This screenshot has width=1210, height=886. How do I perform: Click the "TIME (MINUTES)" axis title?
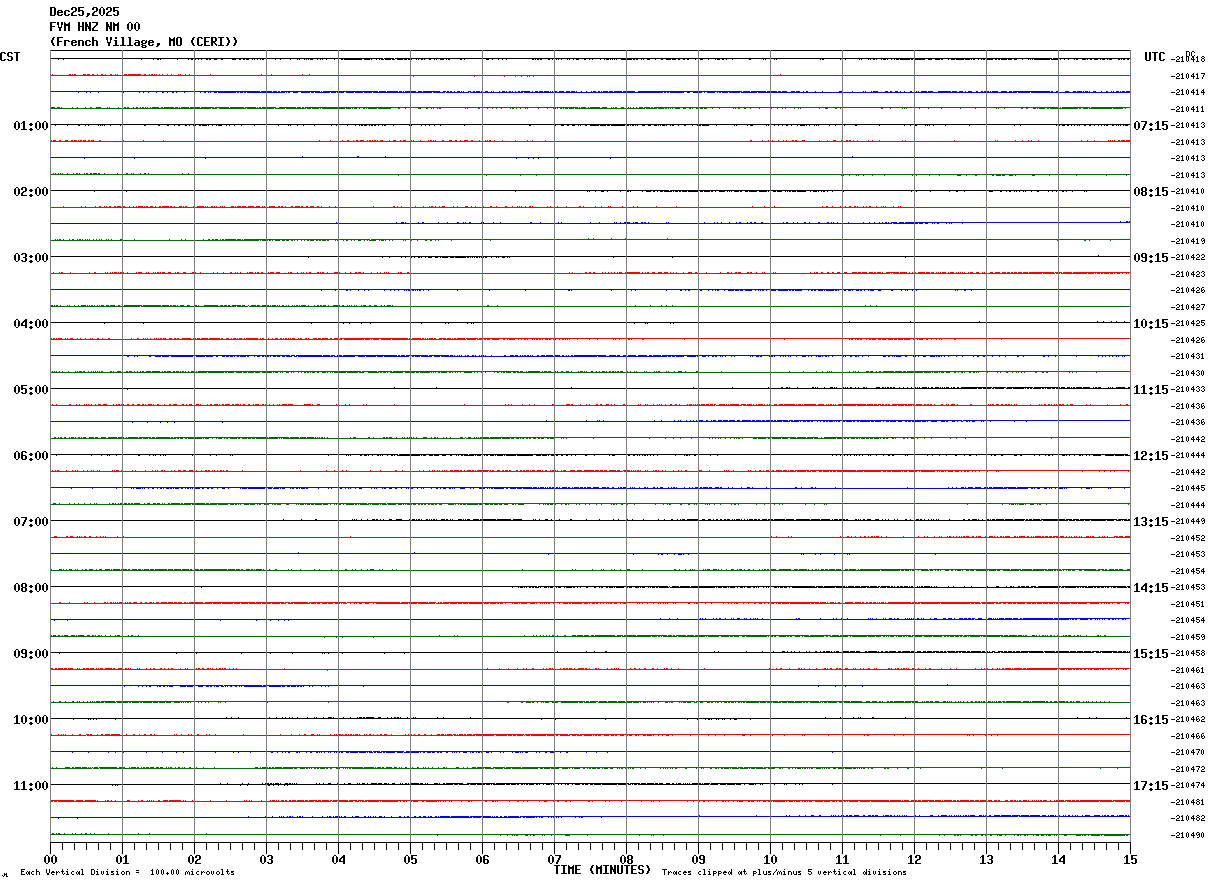tap(602, 870)
